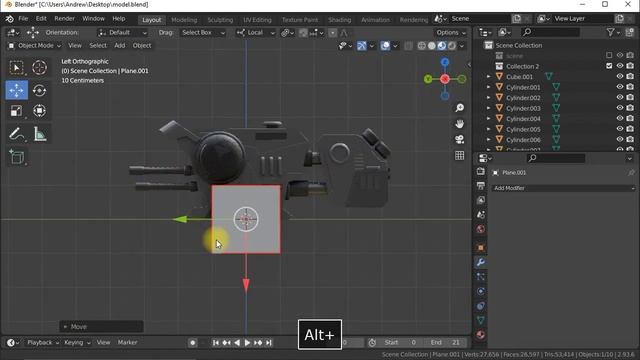Click the End frame field
This screenshot has height=360, width=640.
coord(446,342)
